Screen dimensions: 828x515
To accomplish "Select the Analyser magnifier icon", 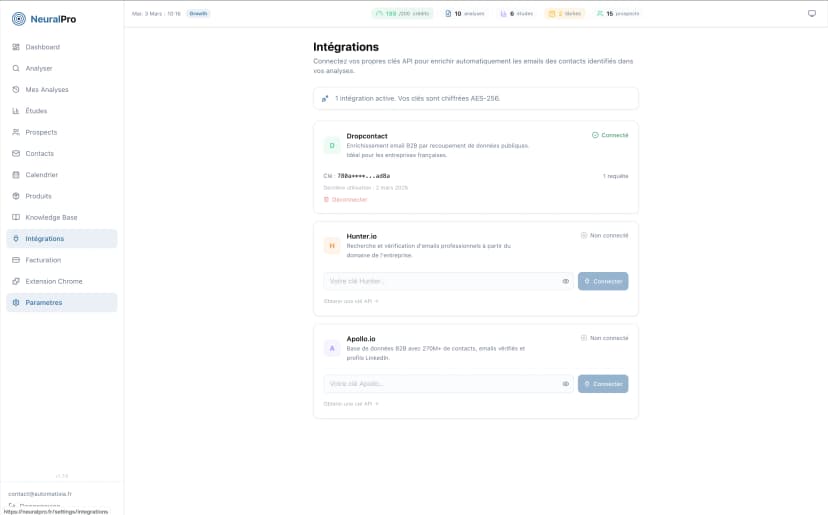I will coord(16,68).
